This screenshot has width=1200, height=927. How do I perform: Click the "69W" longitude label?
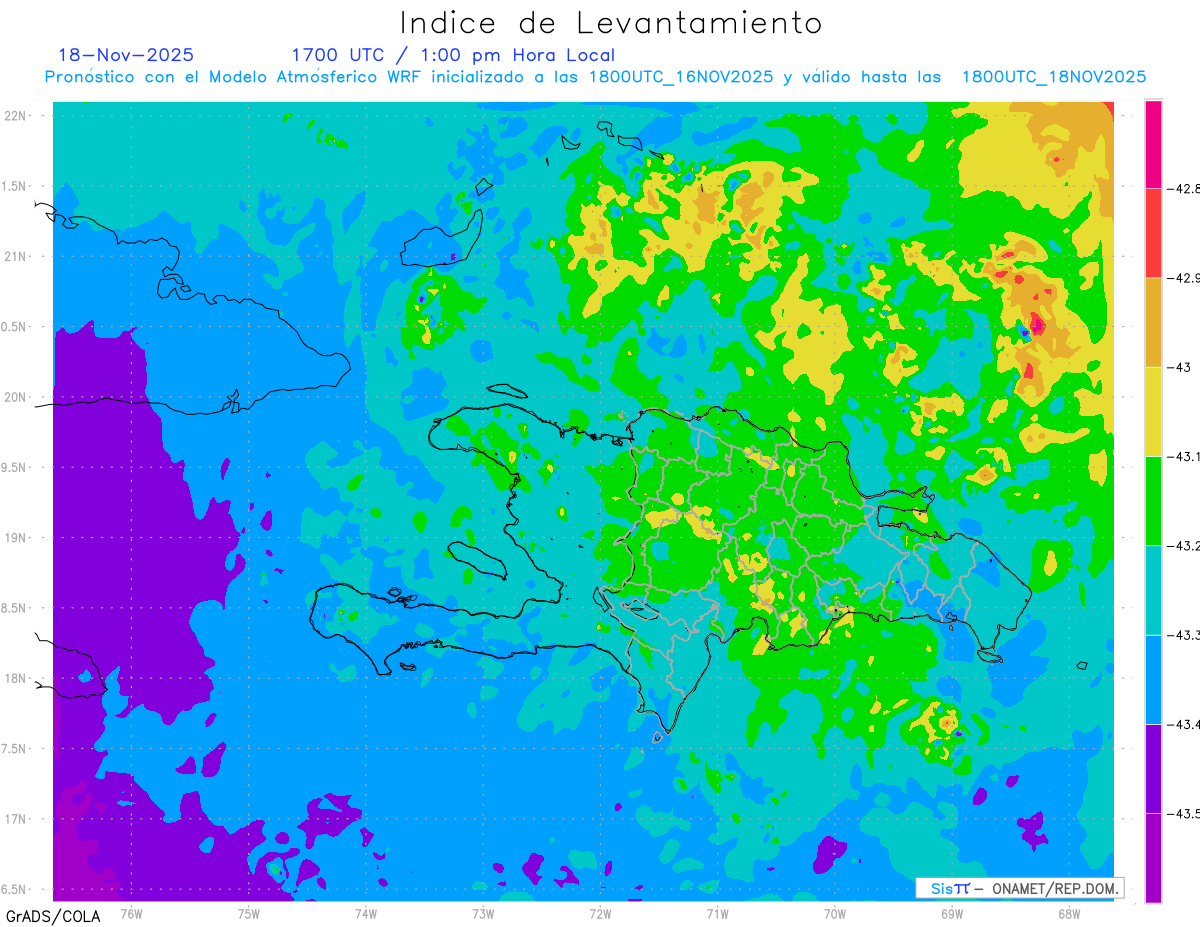951,913
